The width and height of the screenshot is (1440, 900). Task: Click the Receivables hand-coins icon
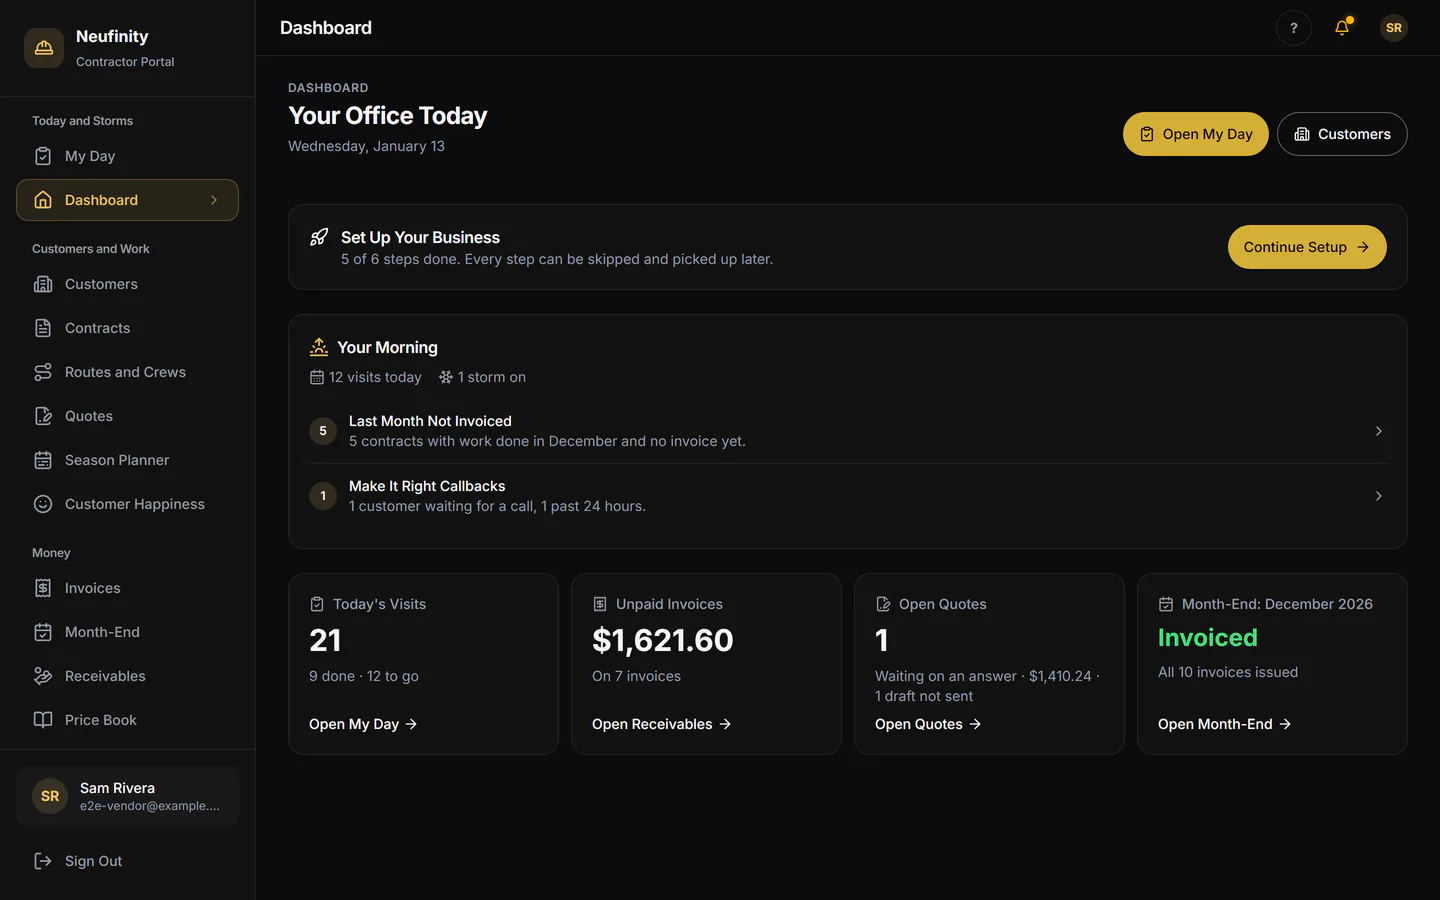(43, 676)
